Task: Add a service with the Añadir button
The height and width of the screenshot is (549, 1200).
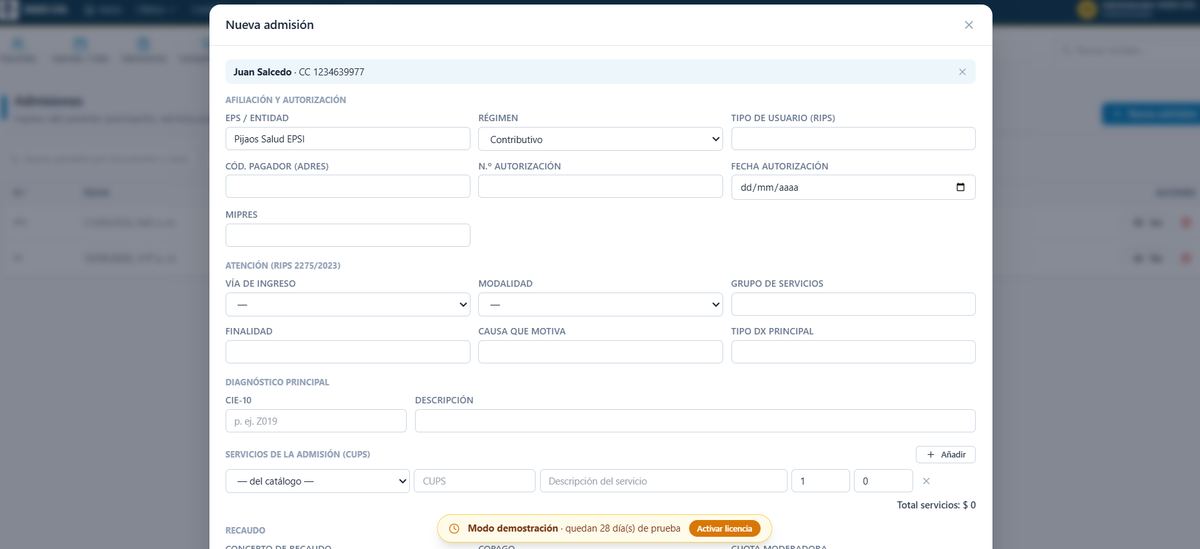Action: (945, 454)
